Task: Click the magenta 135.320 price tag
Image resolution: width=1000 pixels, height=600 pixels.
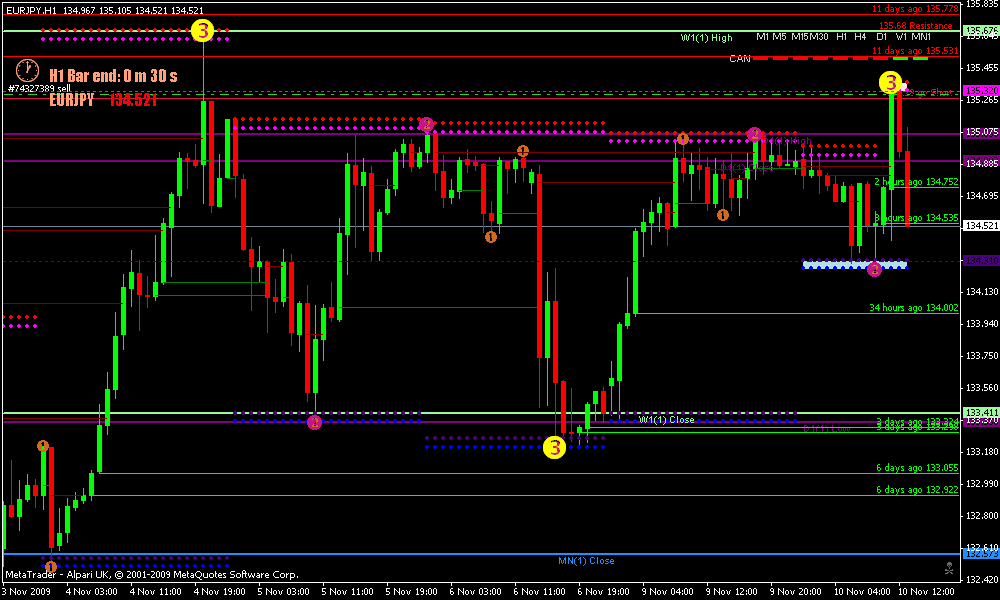Action: tap(981, 91)
